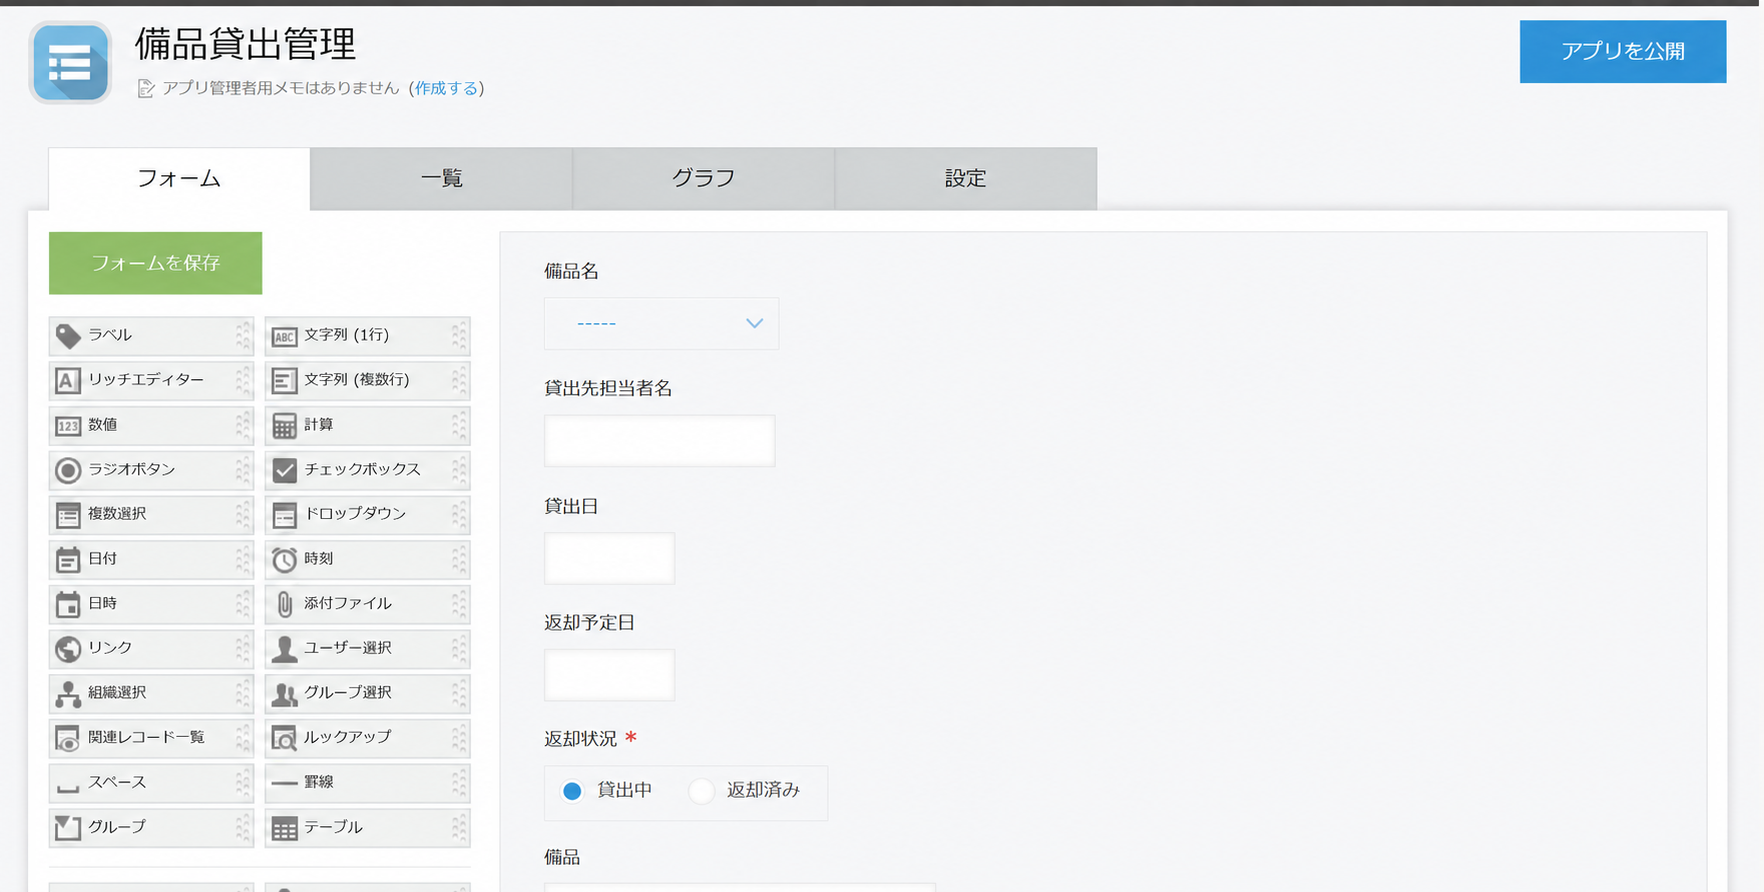The image size is (1764, 892).
Task: Pick the 文字列 (複数行) field icon
Action: [284, 381]
